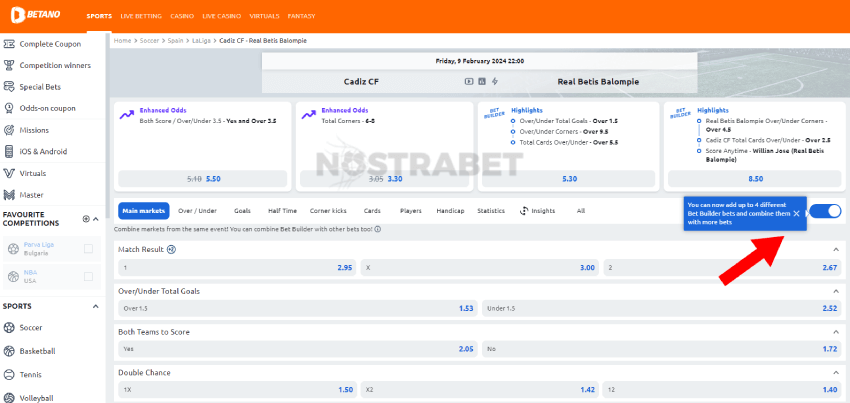Open the info icon next to combine text

tap(377, 229)
